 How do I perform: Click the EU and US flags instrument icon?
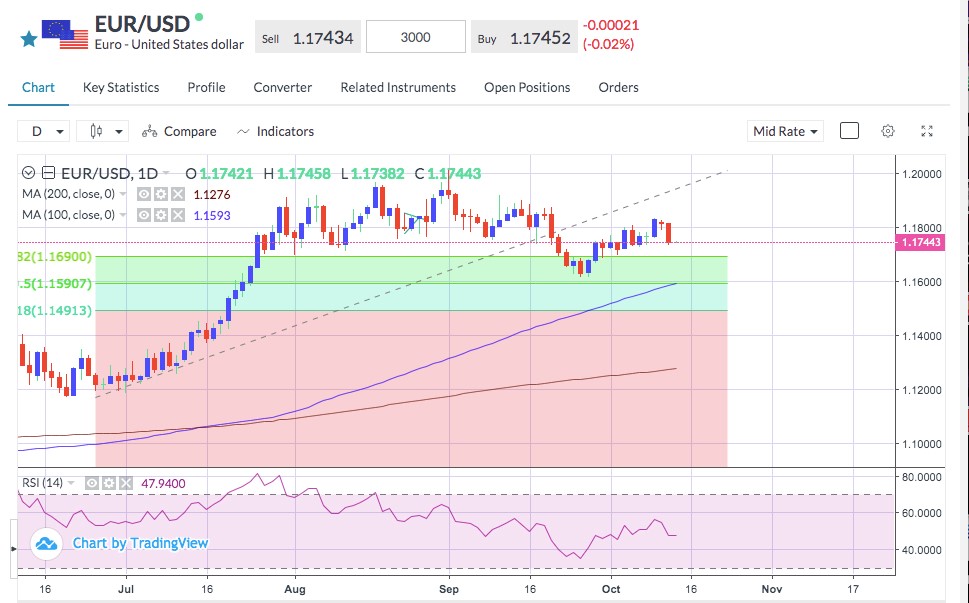coord(65,35)
